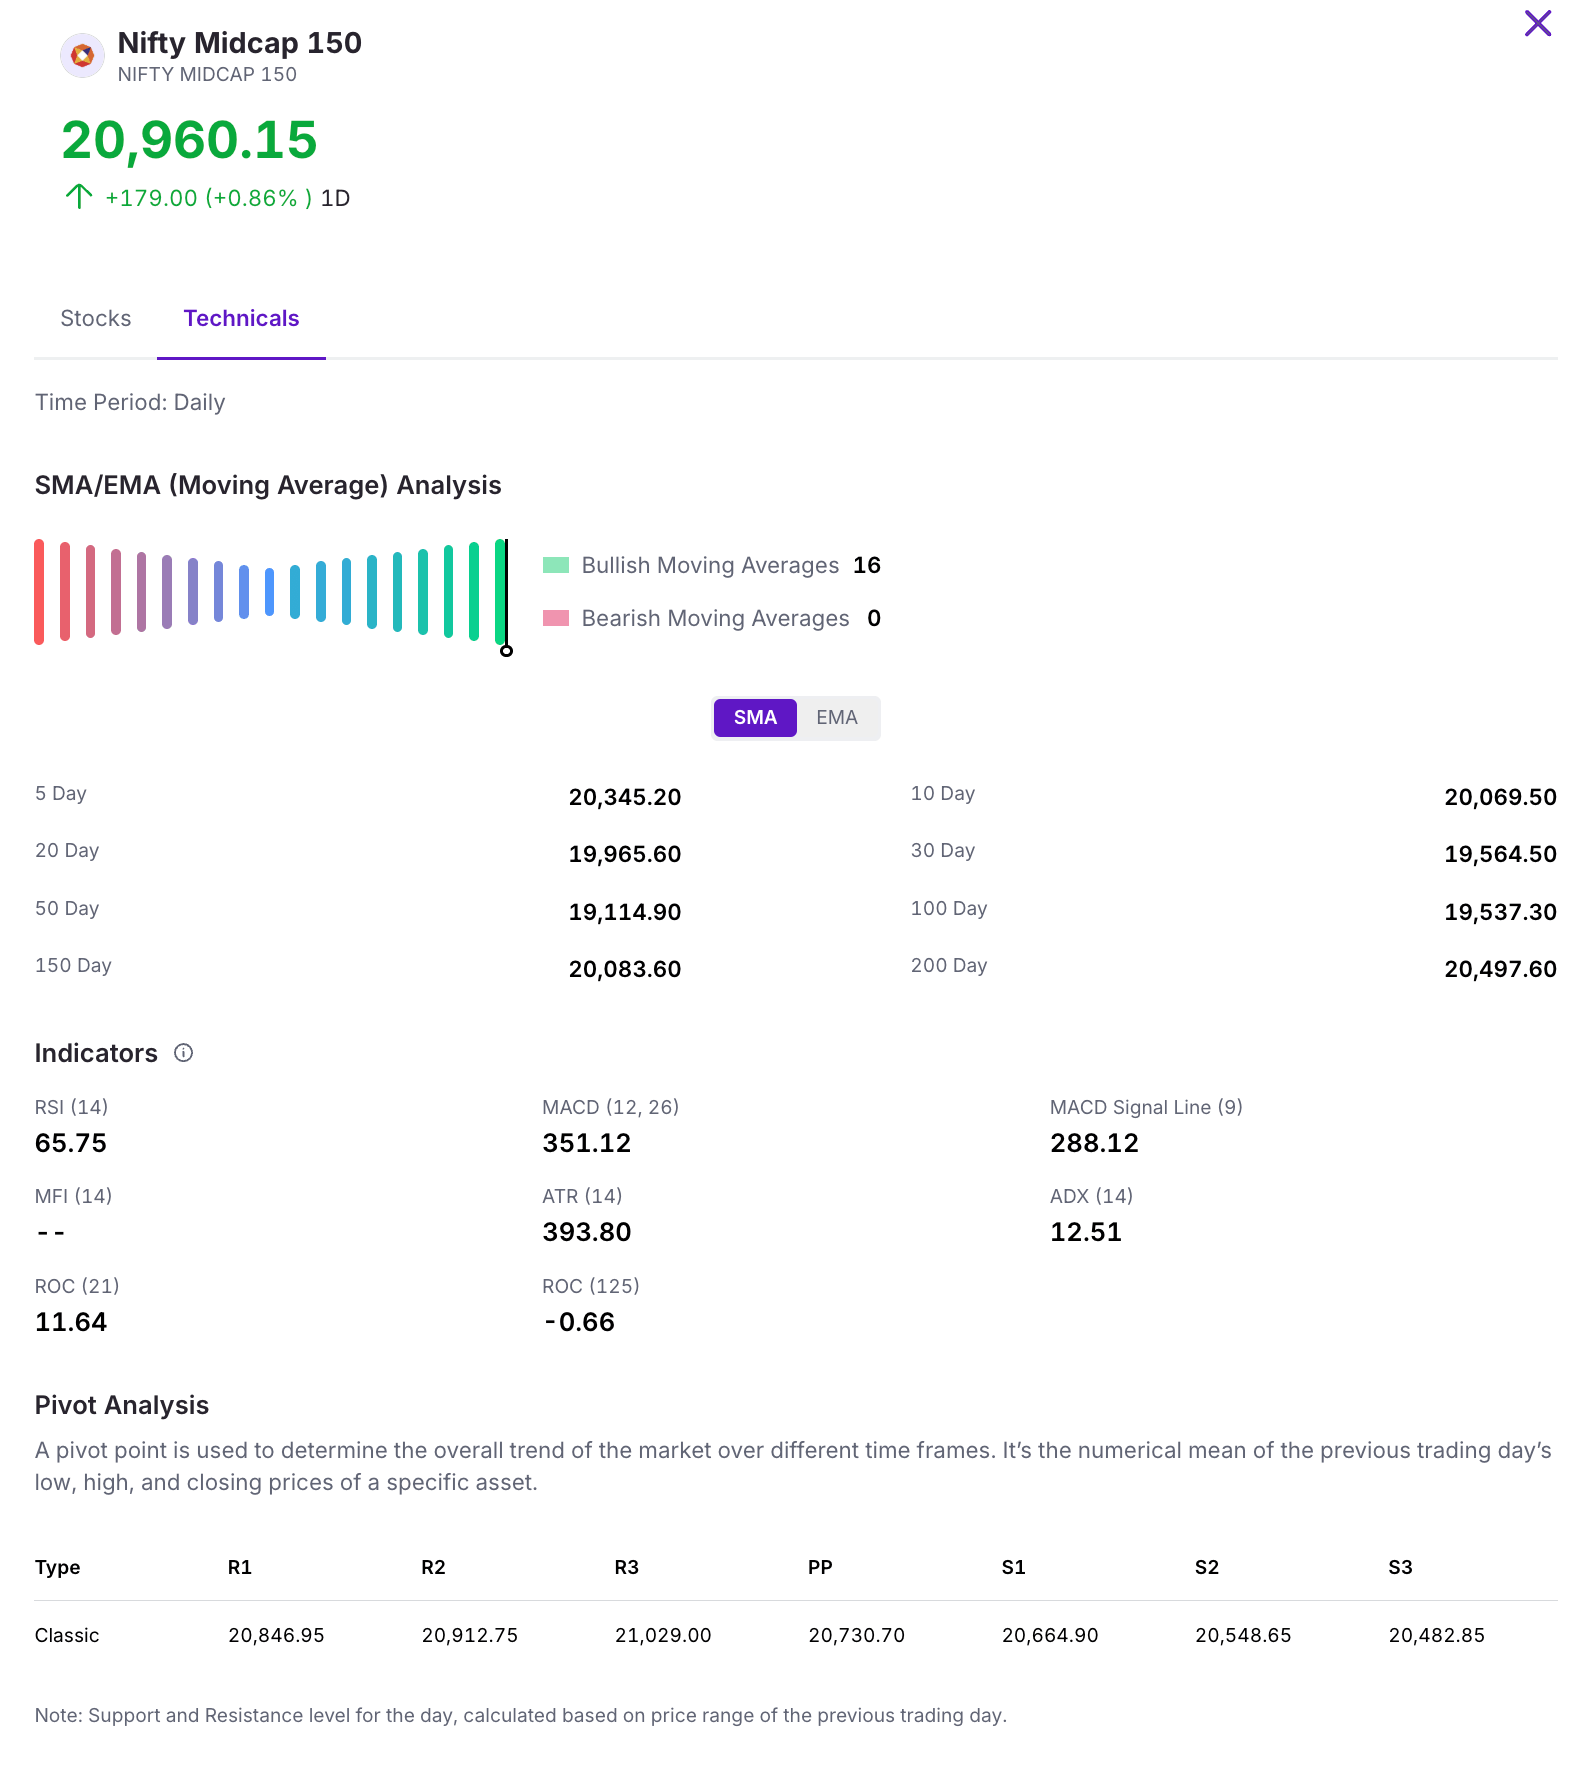1588x1788 pixels.
Task: Click the moving average gauge marker
Action: [x=506, y=650]
